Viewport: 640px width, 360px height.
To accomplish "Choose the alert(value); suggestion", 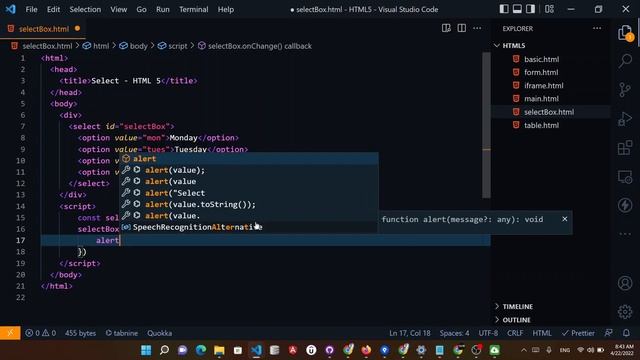I will point(249,170).
